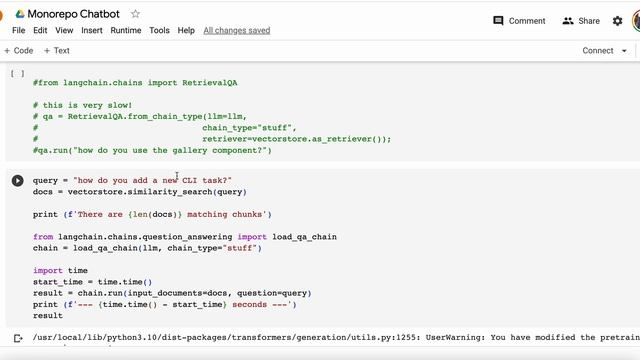The image size is (640, 360).
Task: Open the Help menu
Action: click(186, 30)
